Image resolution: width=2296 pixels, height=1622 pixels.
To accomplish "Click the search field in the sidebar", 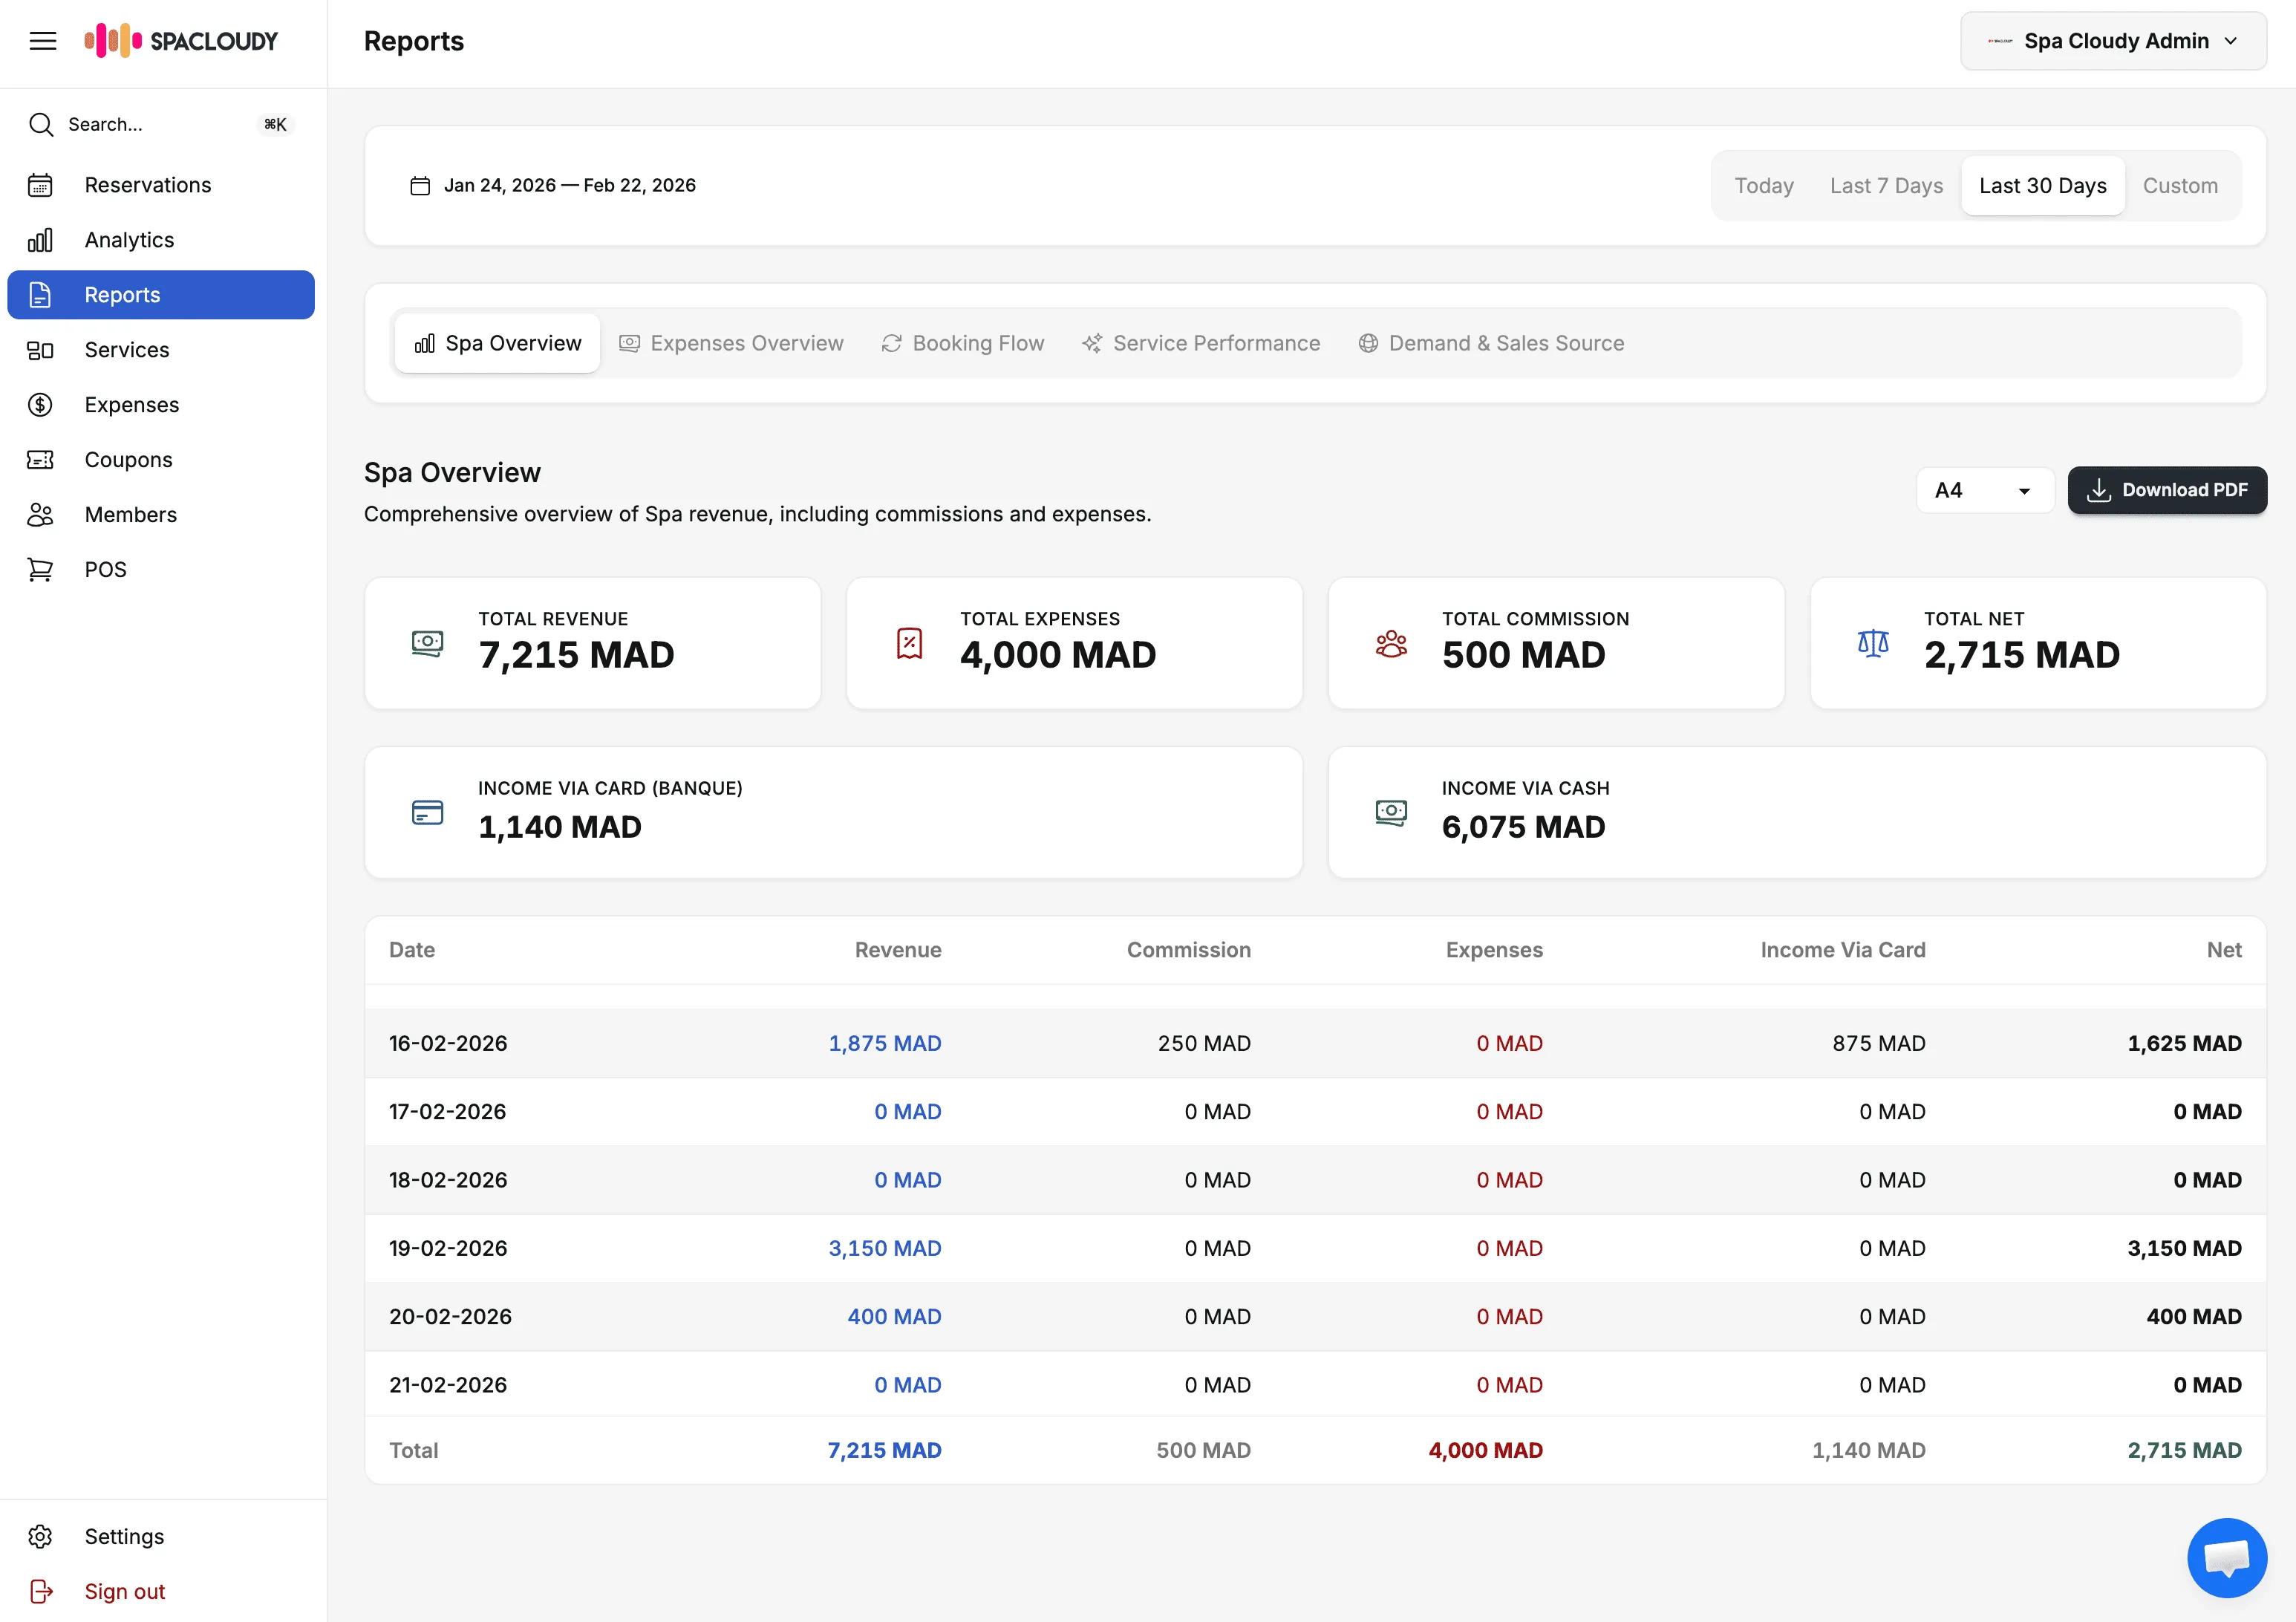I will [160, 123].
